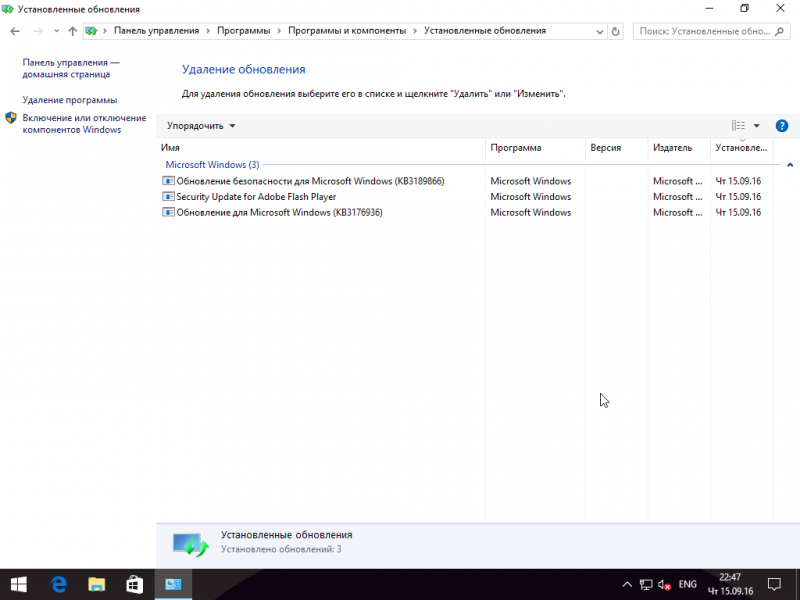Click install date of KB3176936 row
Viewport: 800px width, 600px height.
[x=738, y=213]
